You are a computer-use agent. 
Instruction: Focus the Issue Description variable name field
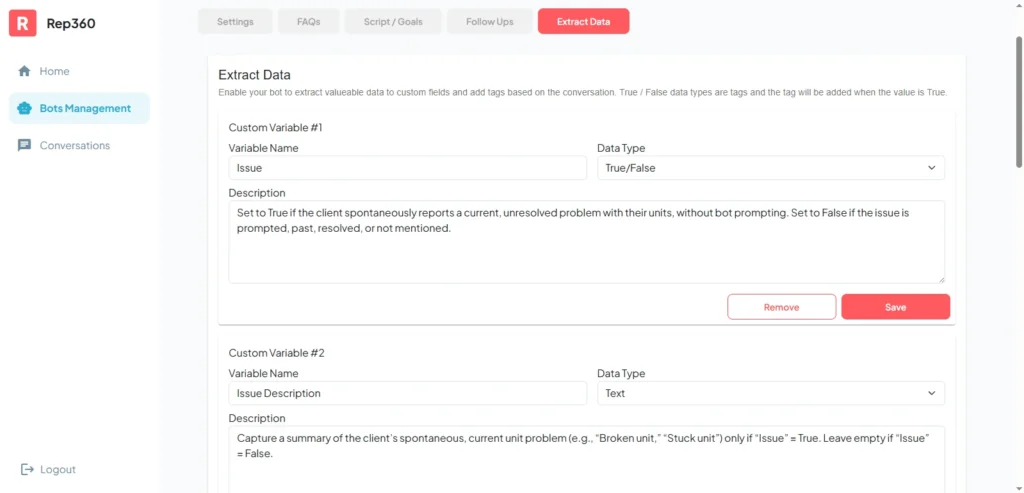pos(407,393)
